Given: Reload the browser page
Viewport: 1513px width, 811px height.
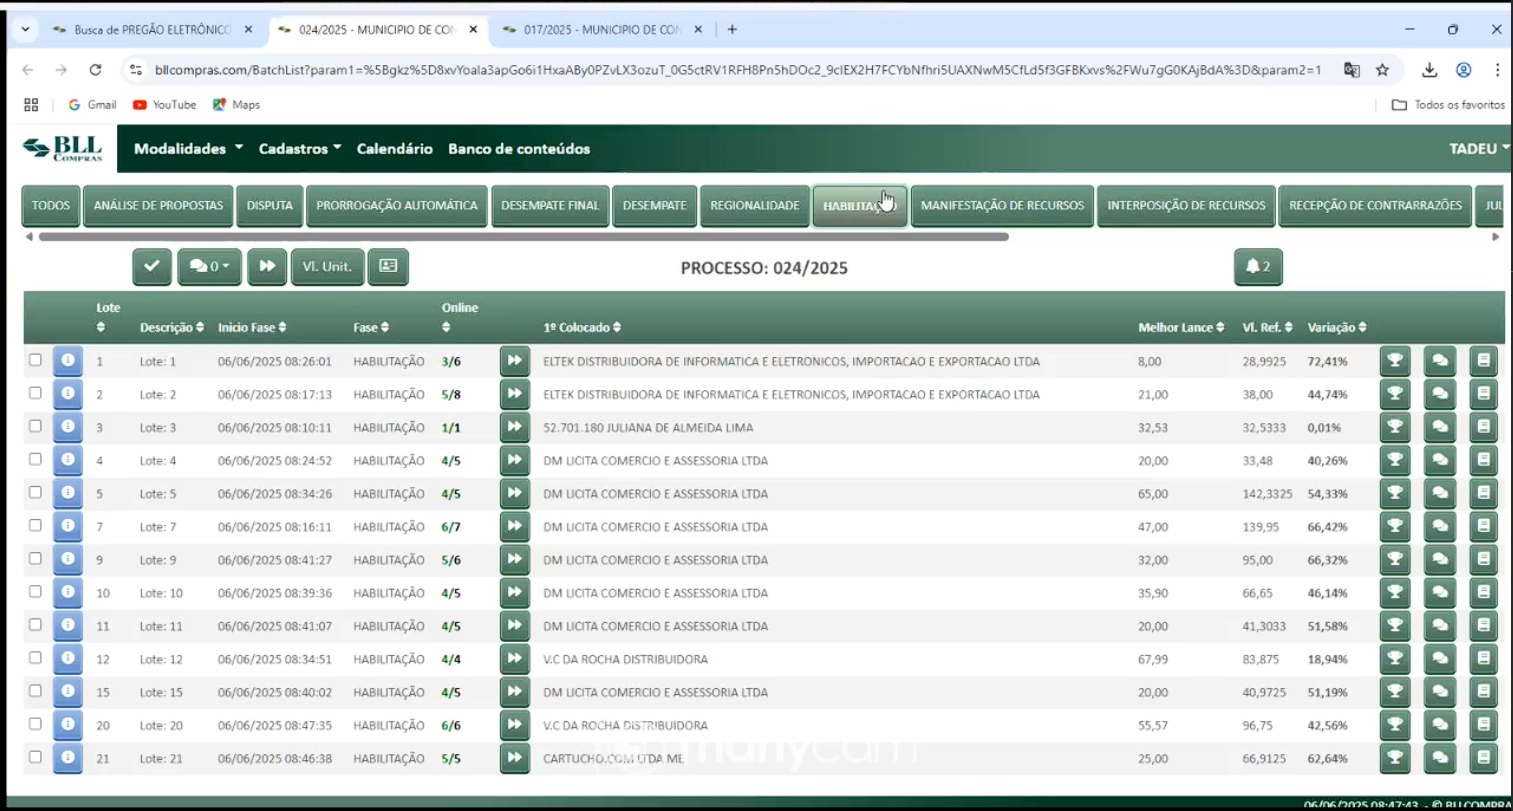Looking at the screenshot, I should coord(95,70).
